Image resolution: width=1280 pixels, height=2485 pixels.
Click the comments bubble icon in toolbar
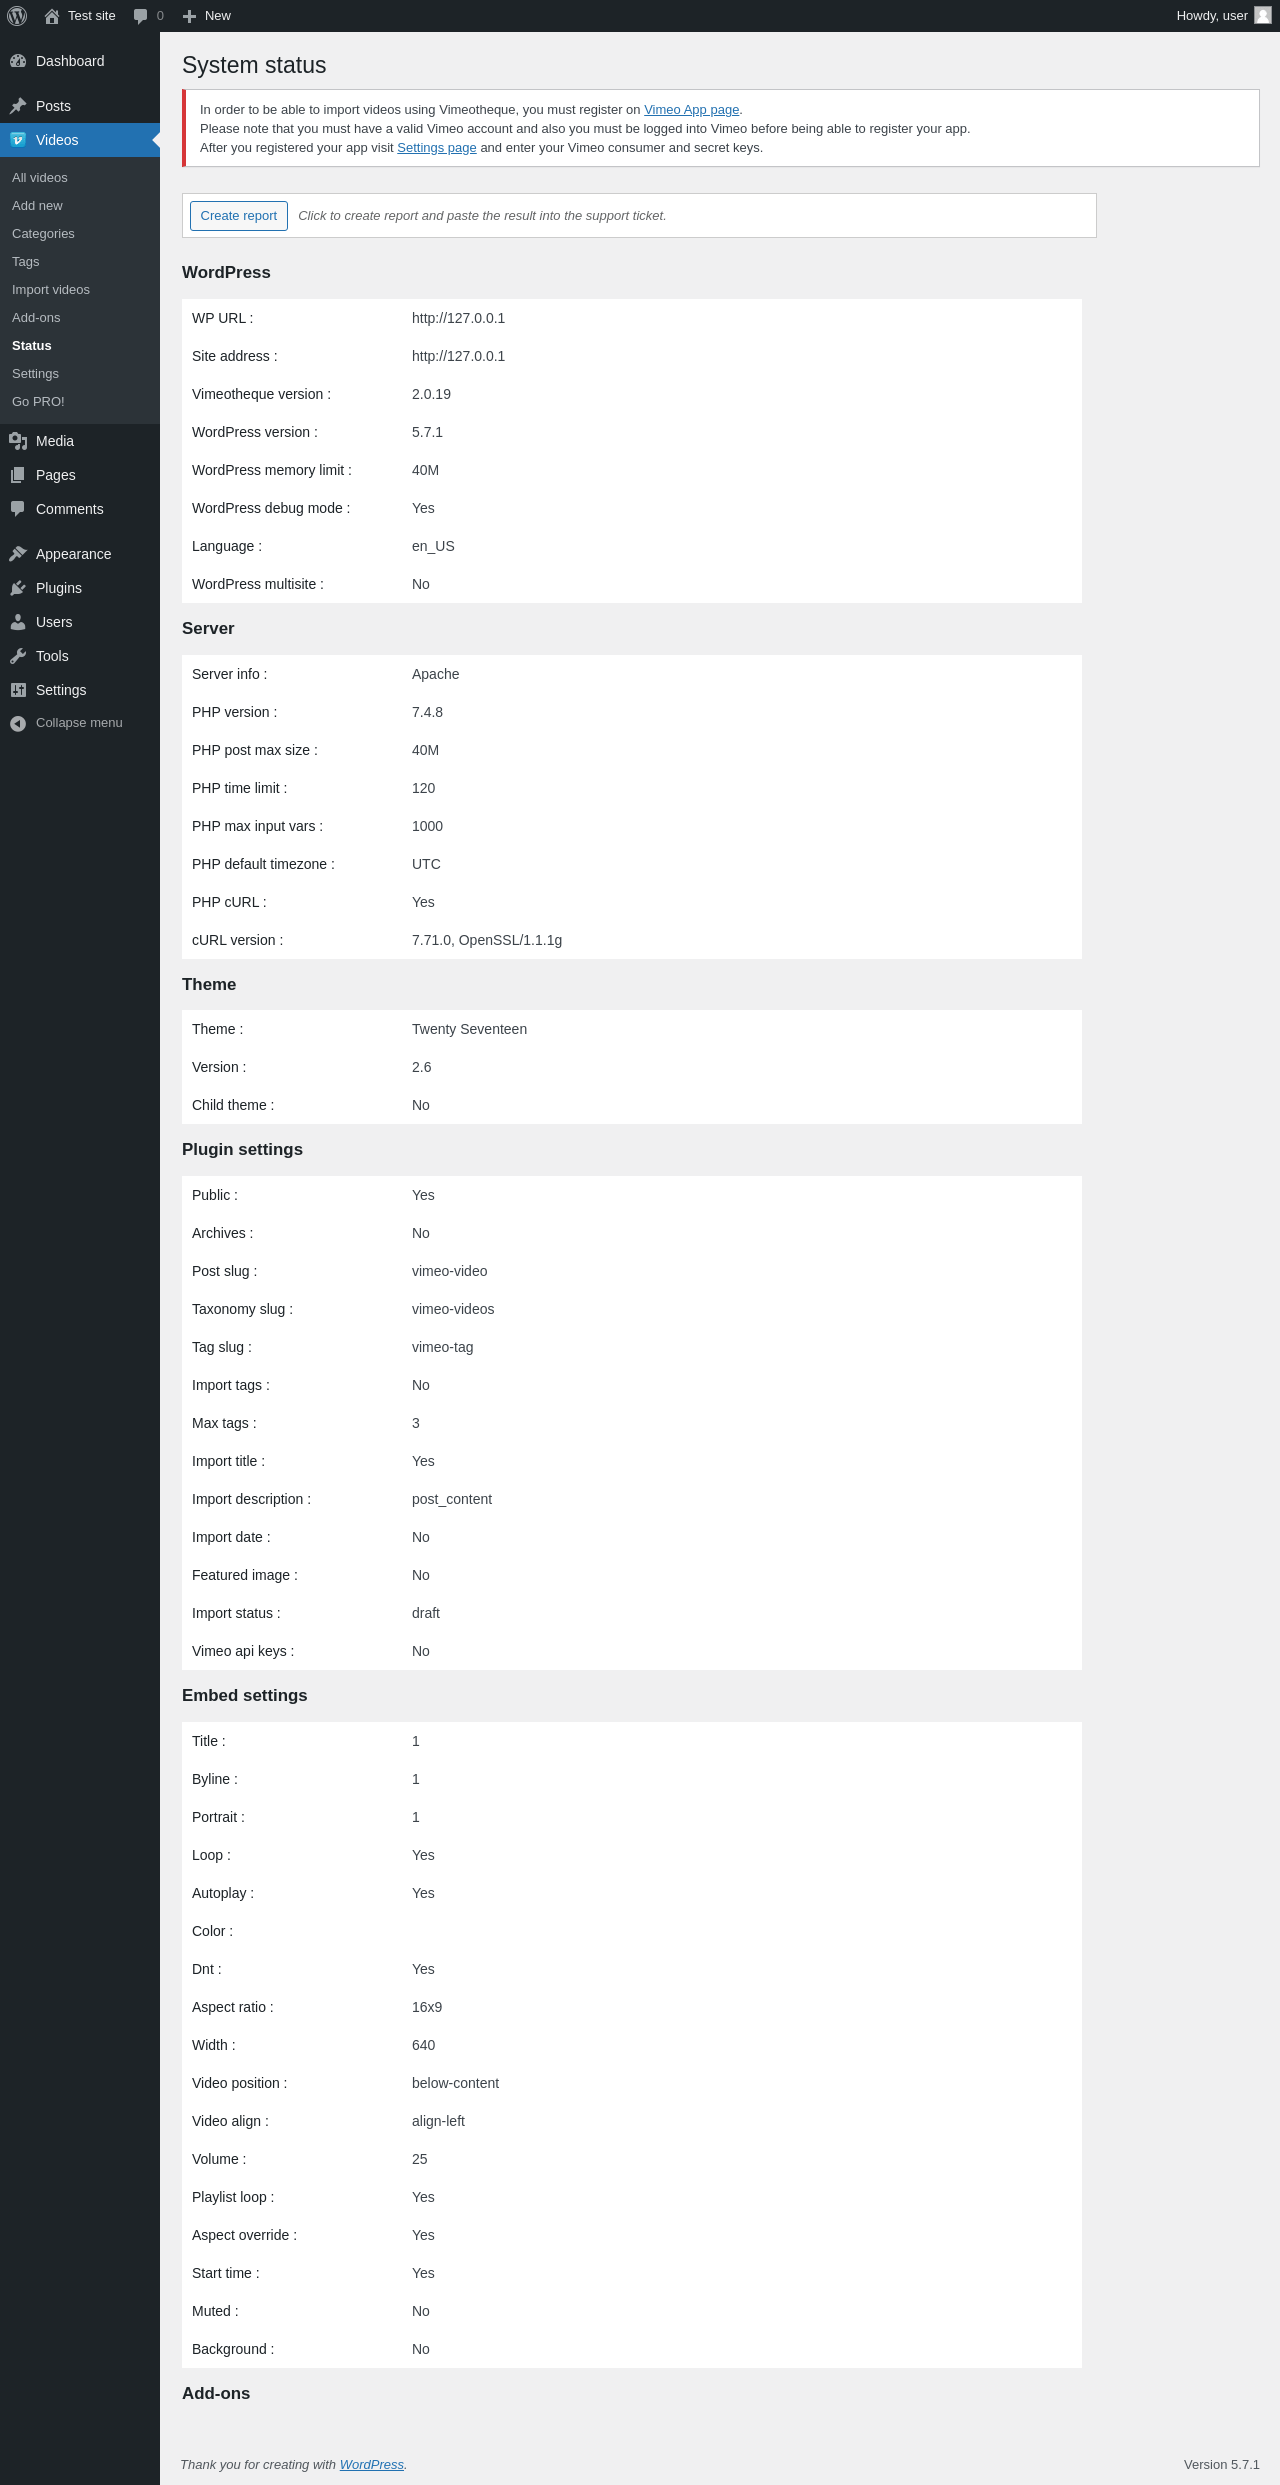click(140, 16)
